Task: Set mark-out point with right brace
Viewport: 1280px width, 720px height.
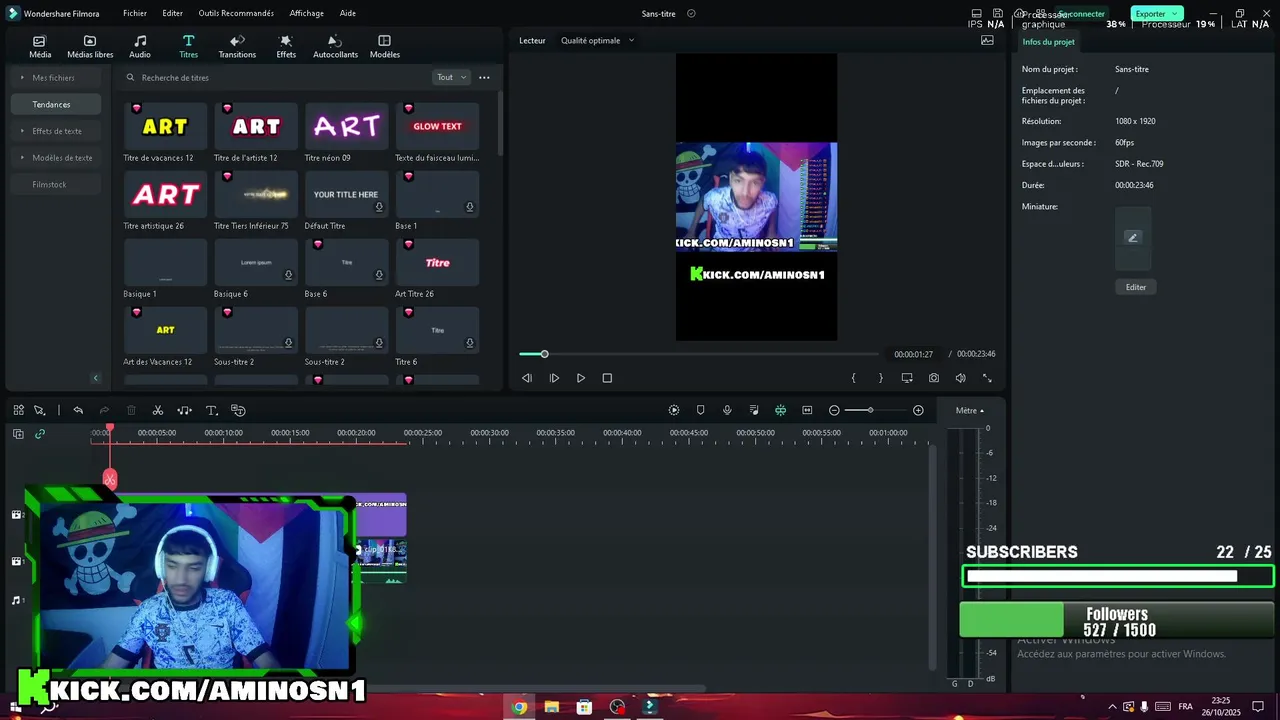Action: (x=880, y=378)
